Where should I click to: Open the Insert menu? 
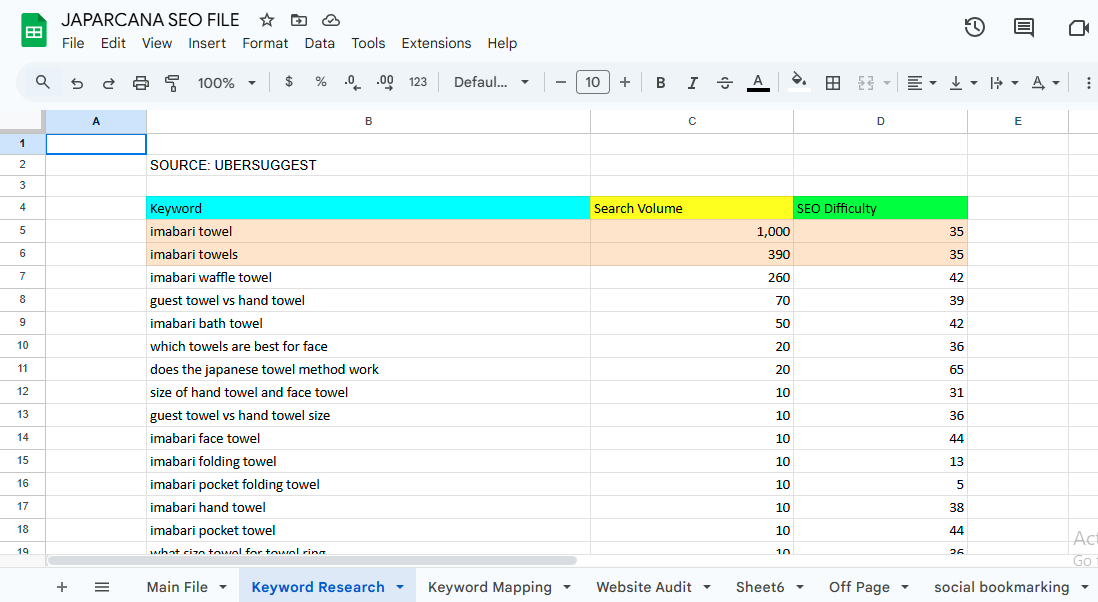point(207,43)
